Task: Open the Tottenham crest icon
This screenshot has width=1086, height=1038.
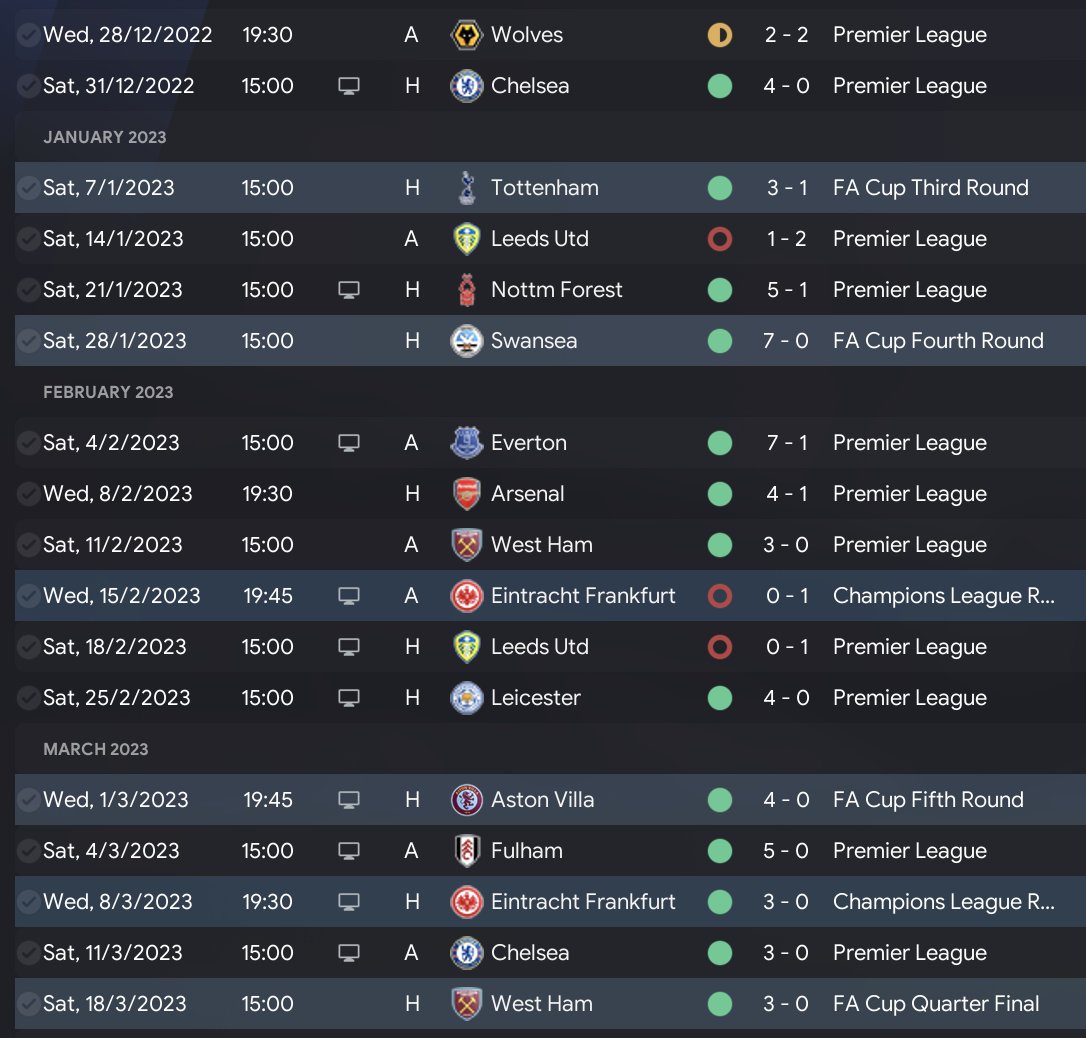Action: pyautogui.click(x=467, y=188)
